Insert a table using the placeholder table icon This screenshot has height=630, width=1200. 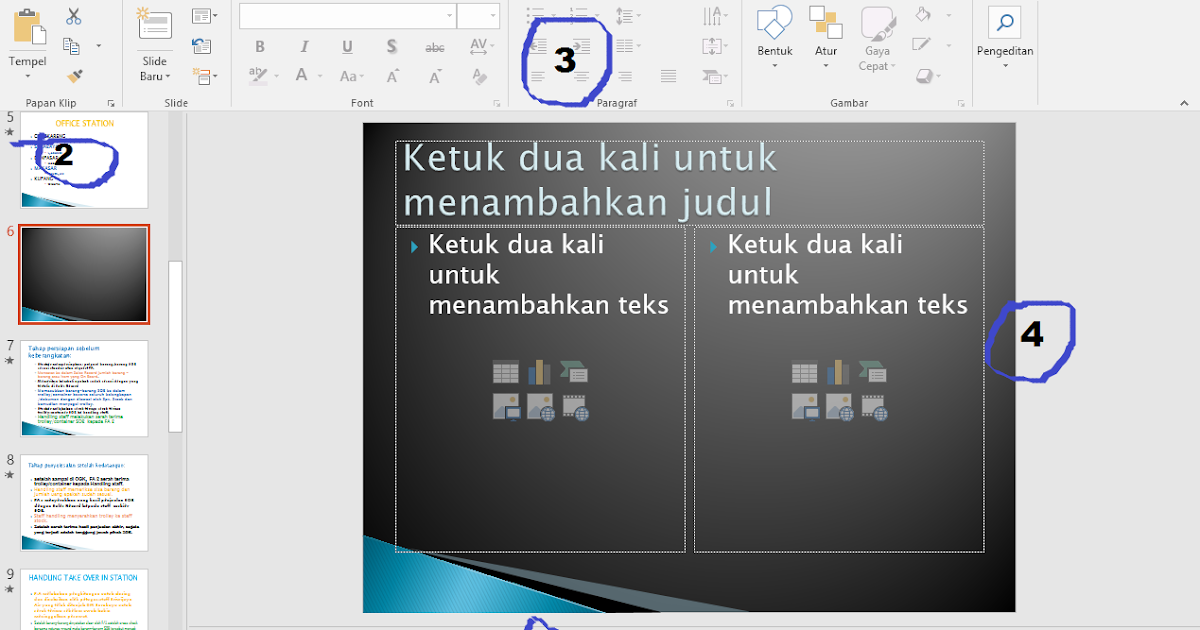point(505,372)
